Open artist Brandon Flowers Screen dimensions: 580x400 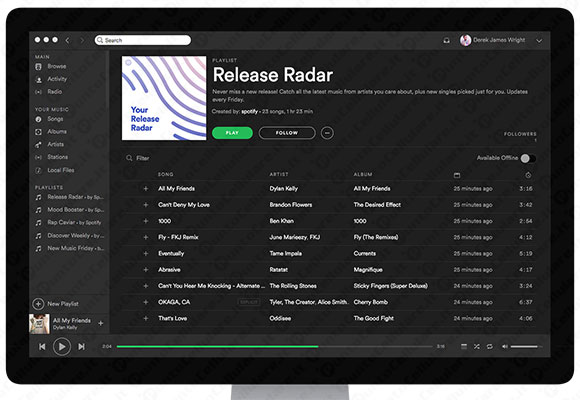coord(291,205)
